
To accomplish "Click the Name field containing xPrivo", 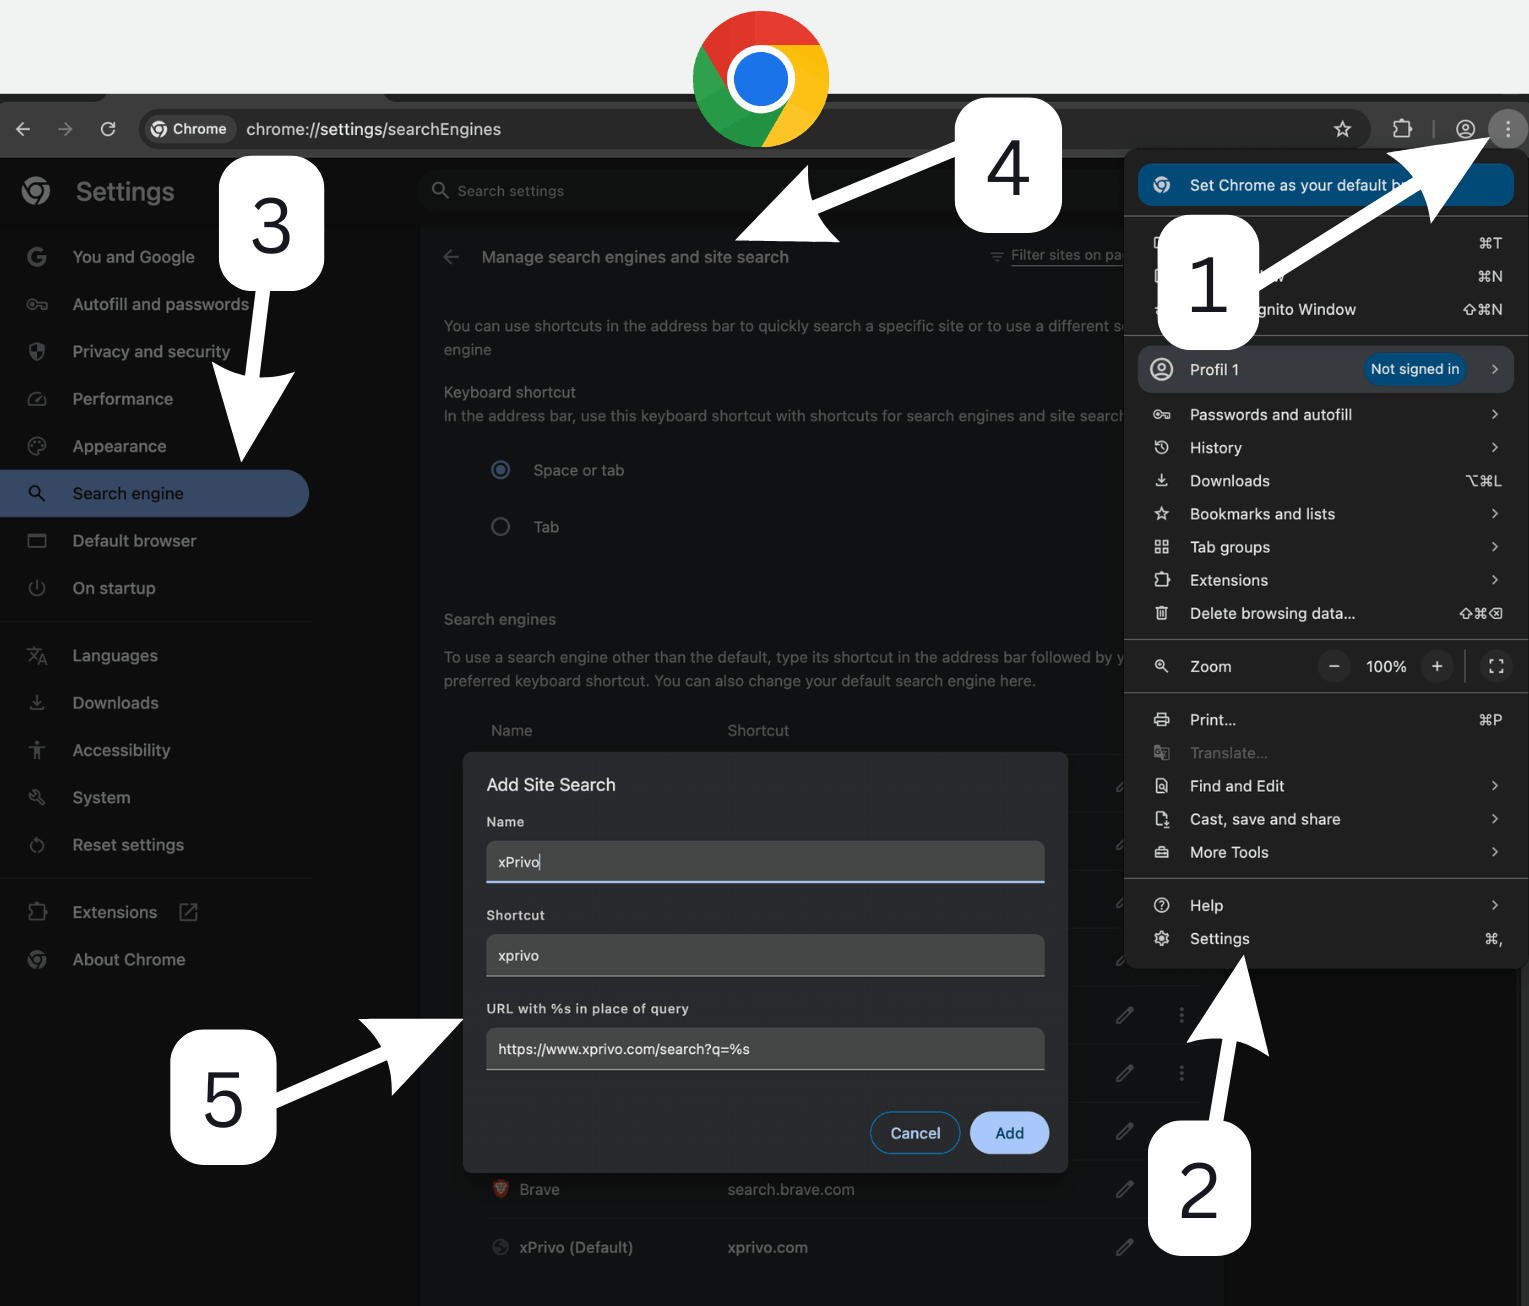I will pos(765,862).
